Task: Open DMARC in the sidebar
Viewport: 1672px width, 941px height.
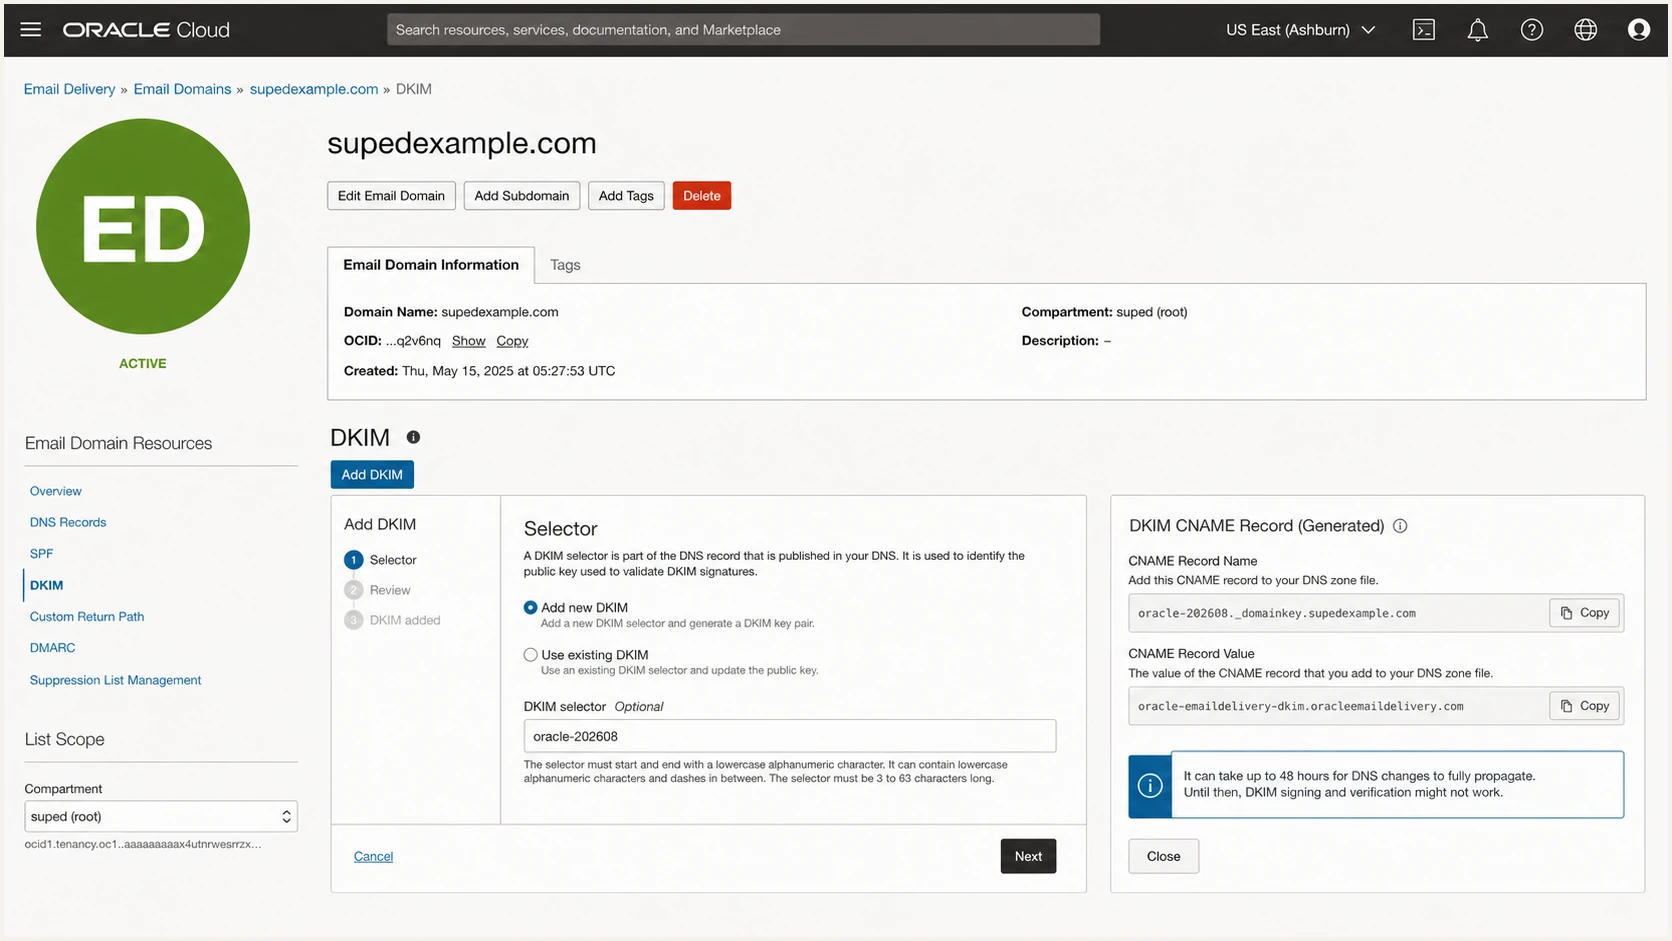Action: [53, 648]
